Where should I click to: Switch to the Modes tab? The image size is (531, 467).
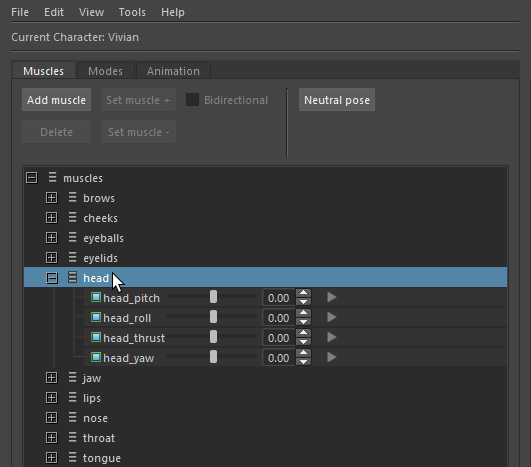coord(105,71)
